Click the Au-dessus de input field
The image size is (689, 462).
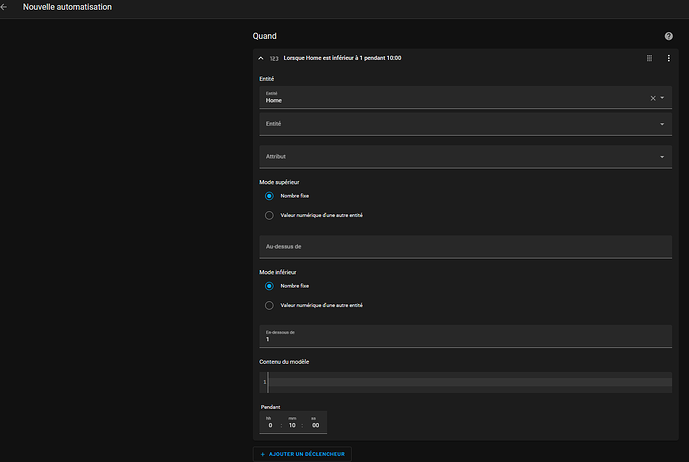[x=465, y=246]
